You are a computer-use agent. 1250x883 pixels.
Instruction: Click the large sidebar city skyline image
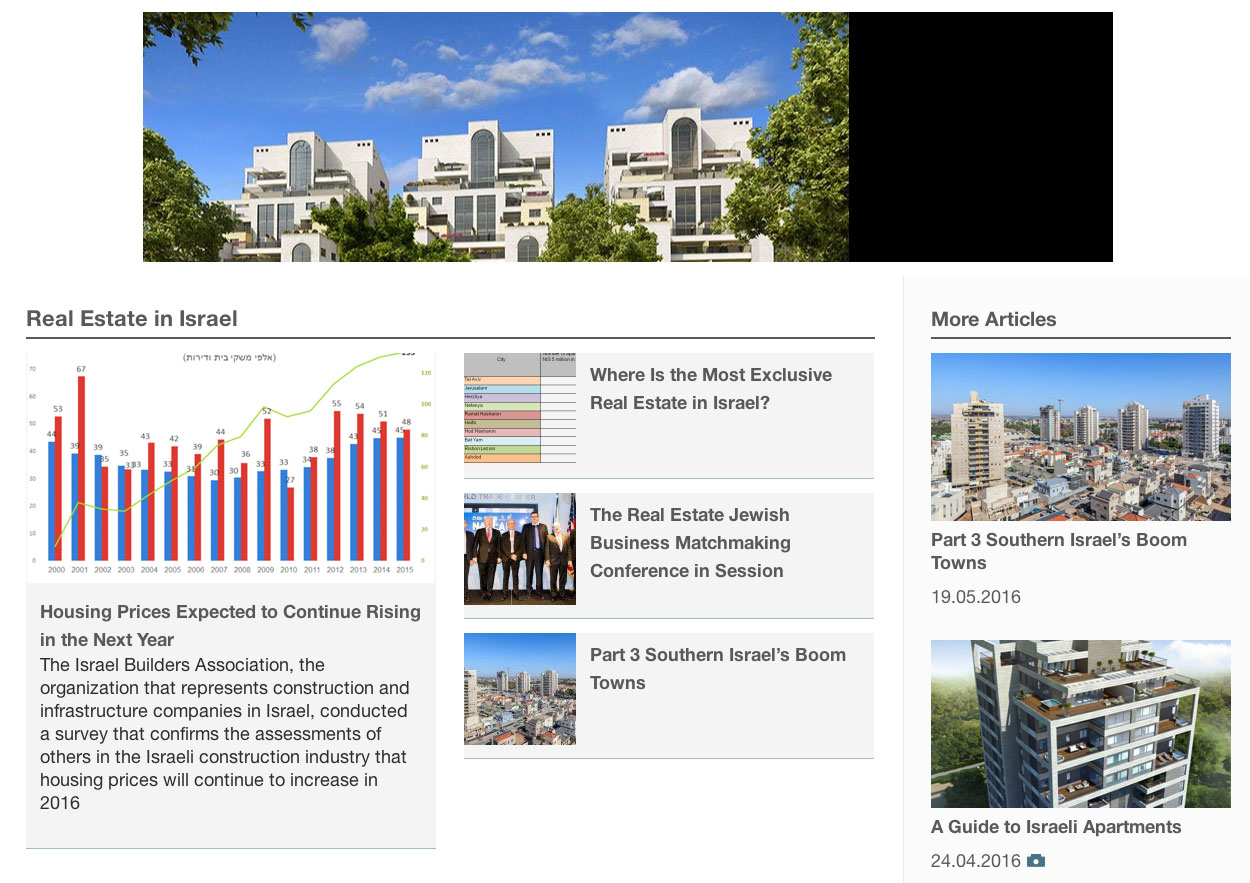(1080, 436)
